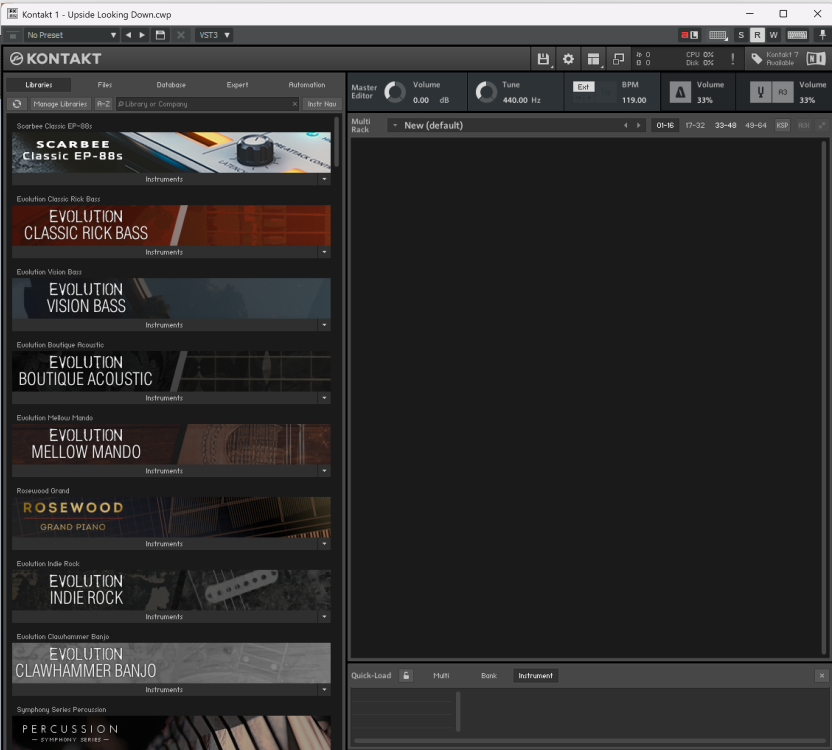The height and width of the screenshot is (750, 832).
Task: Expand Instruments dropdown under Rosewood Grand Piano
Action: tap(324, 544)
